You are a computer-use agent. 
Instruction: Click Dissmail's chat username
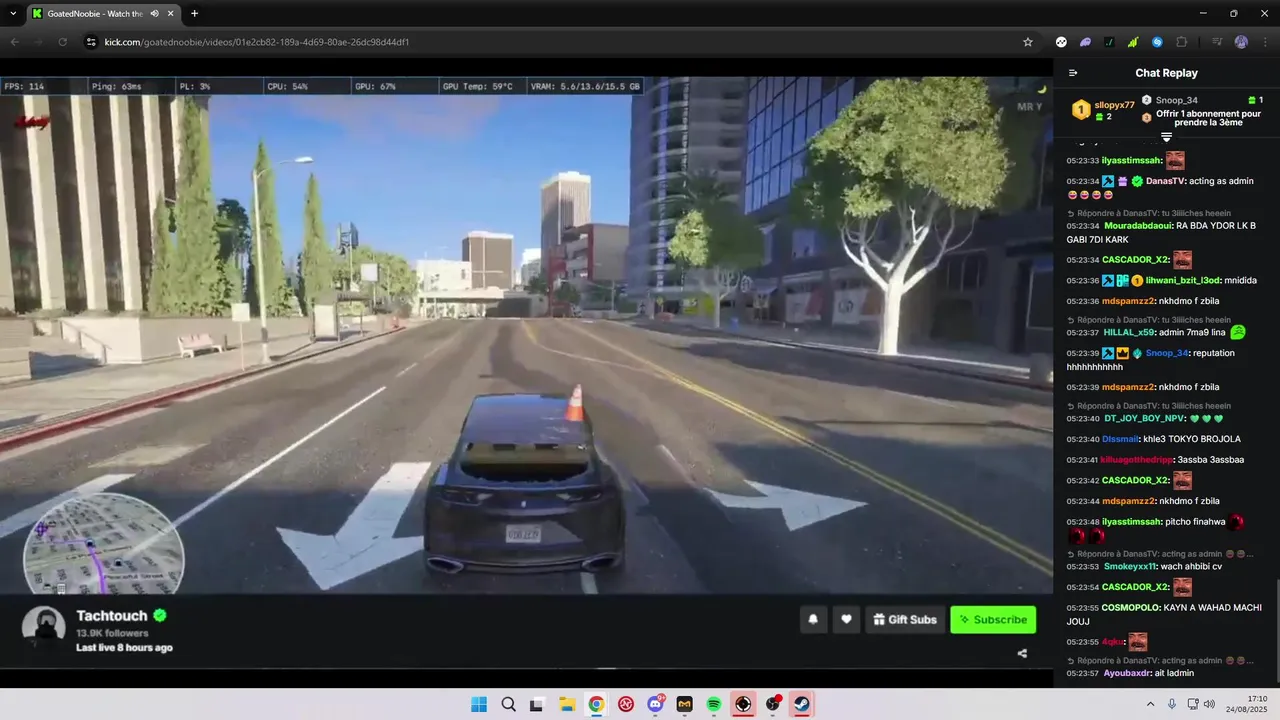pos(1120,439)
